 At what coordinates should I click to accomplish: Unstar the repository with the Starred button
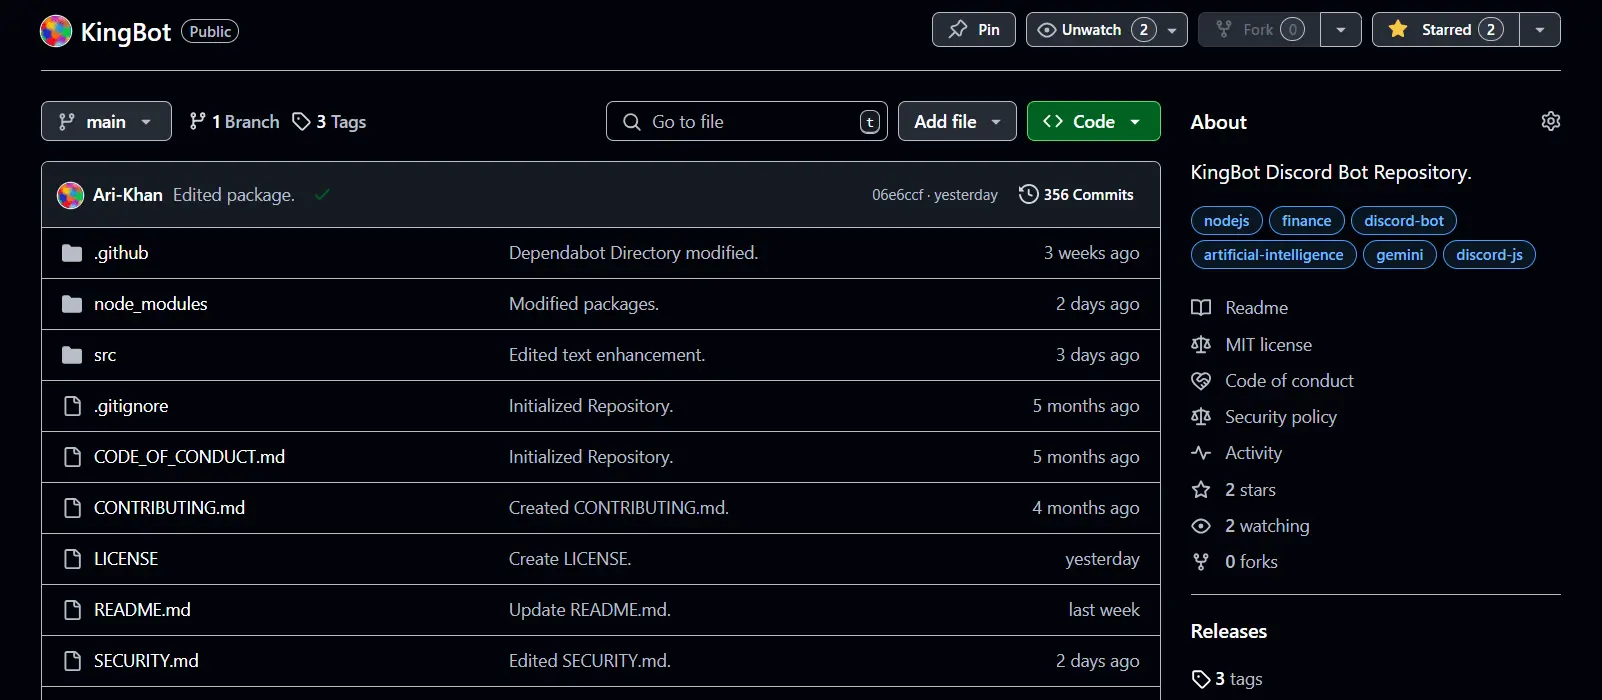1446,30
